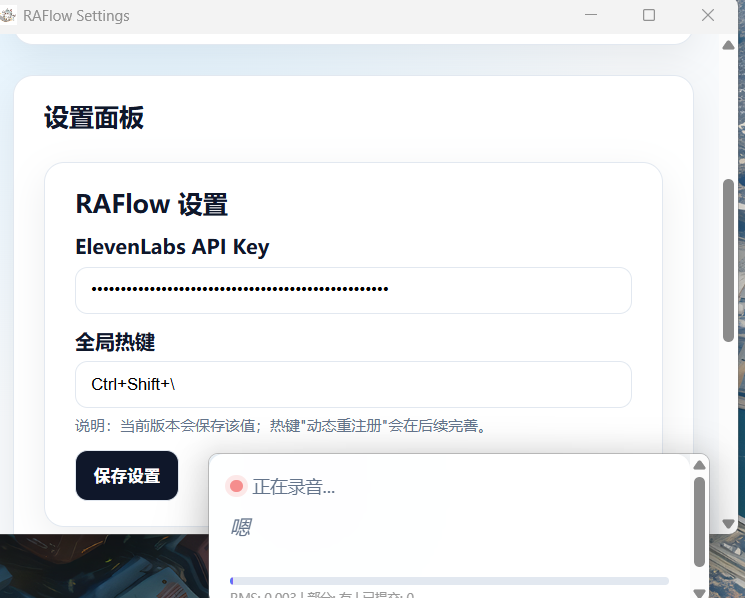Click the 全局热键 label
745x598 pixels.
click(115, 342)
